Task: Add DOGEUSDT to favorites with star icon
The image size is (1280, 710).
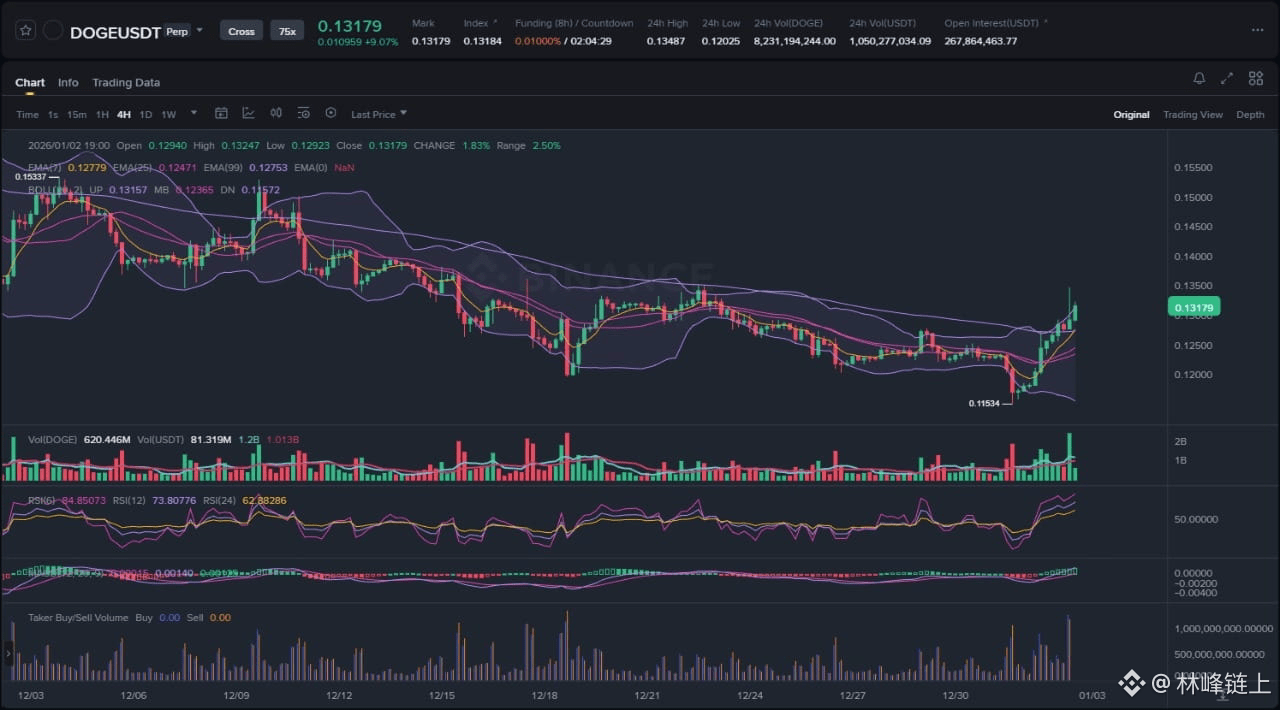Action: [26, 31]
